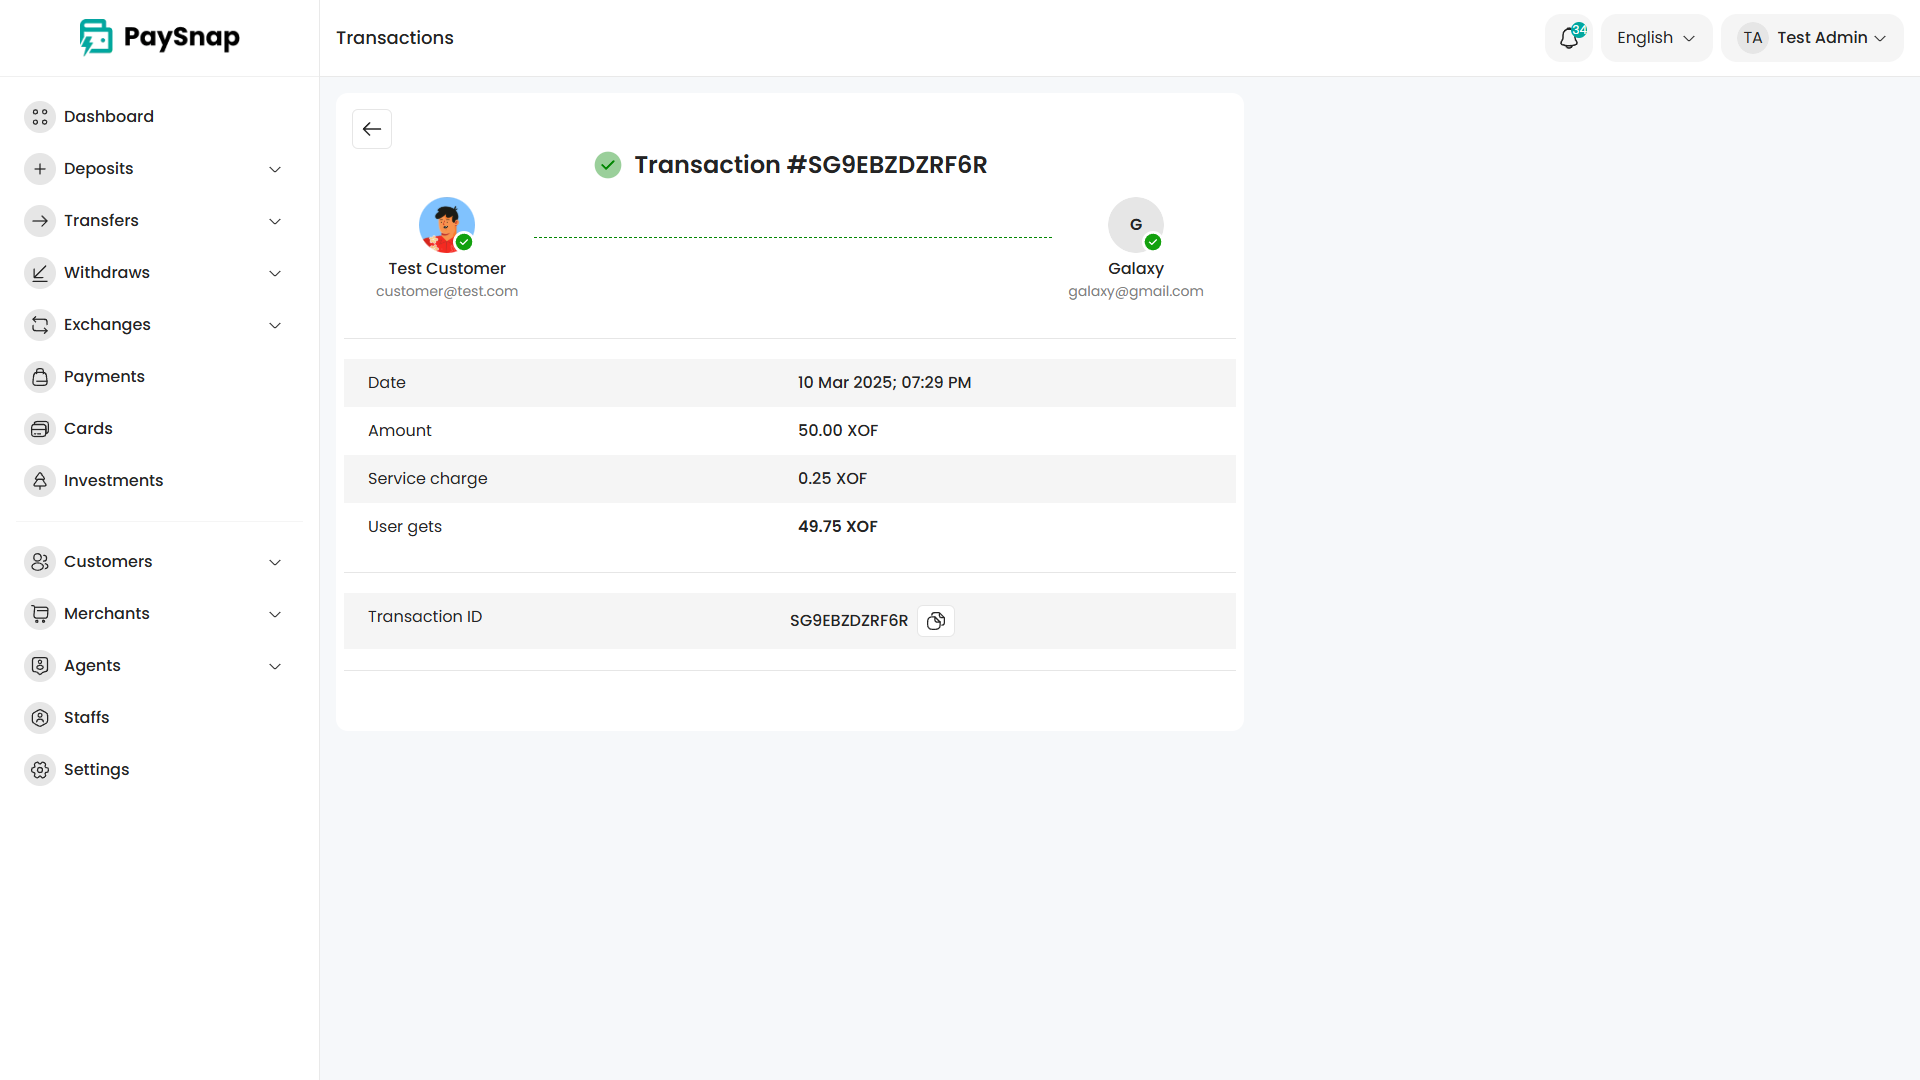Screen dimensions: 1920x1080
Task: Open the notifications bell
Action: (1569, 38)
